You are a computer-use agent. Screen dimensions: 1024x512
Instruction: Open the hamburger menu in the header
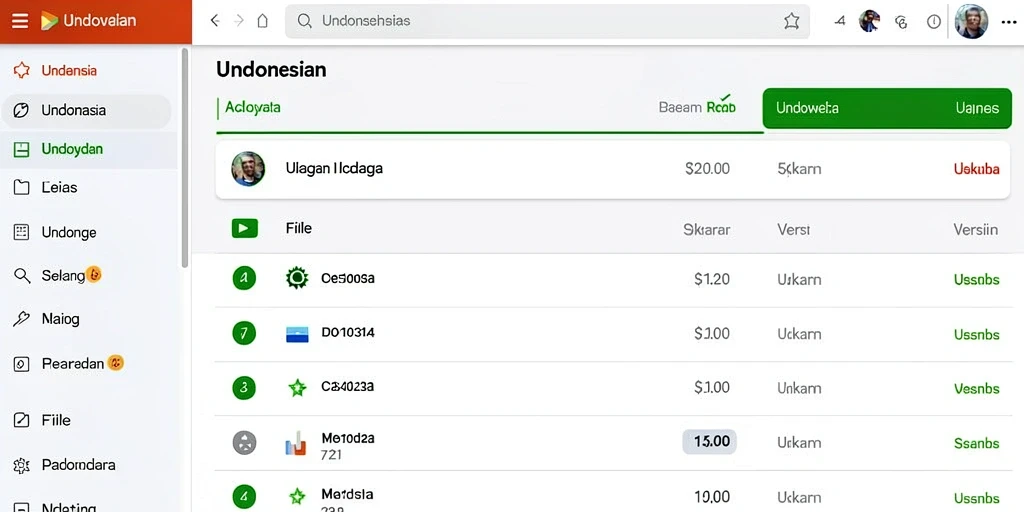point(20,21)
